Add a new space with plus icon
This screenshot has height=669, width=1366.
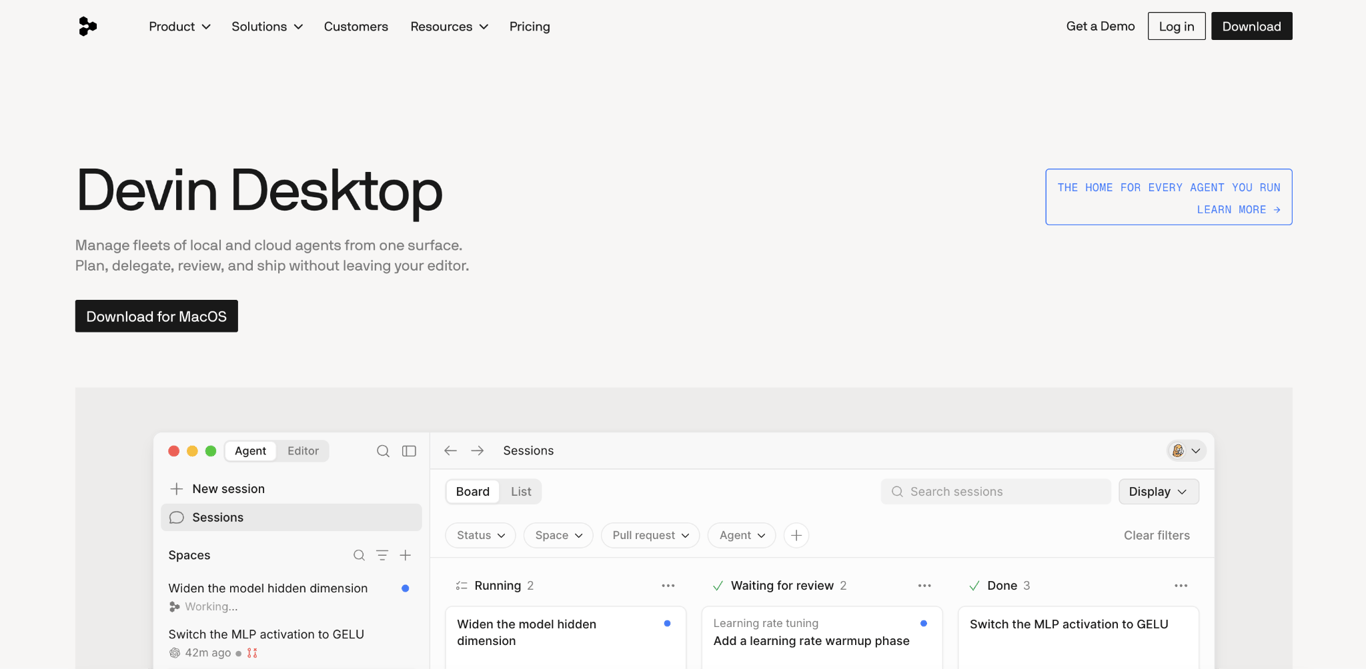[405, 555]
